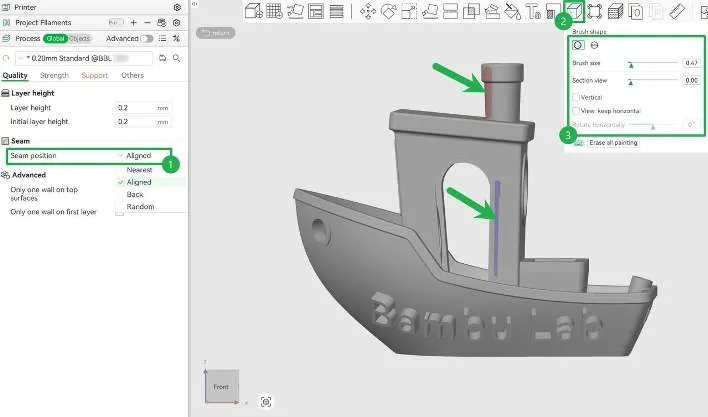Click the filament sync icon
The height and width of the screenshot is (417, 708).
[x=161, y=23]
